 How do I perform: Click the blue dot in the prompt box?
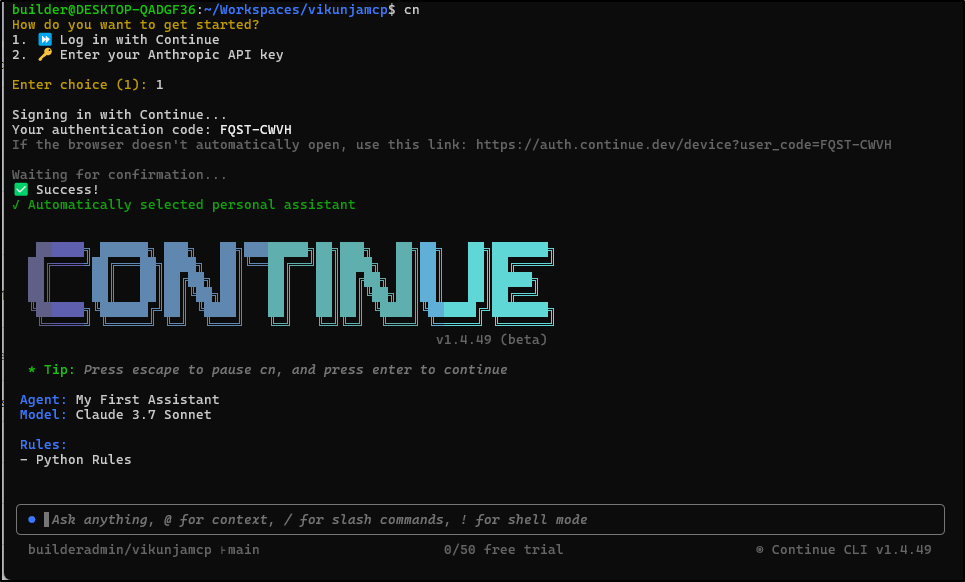pos(32,519)
